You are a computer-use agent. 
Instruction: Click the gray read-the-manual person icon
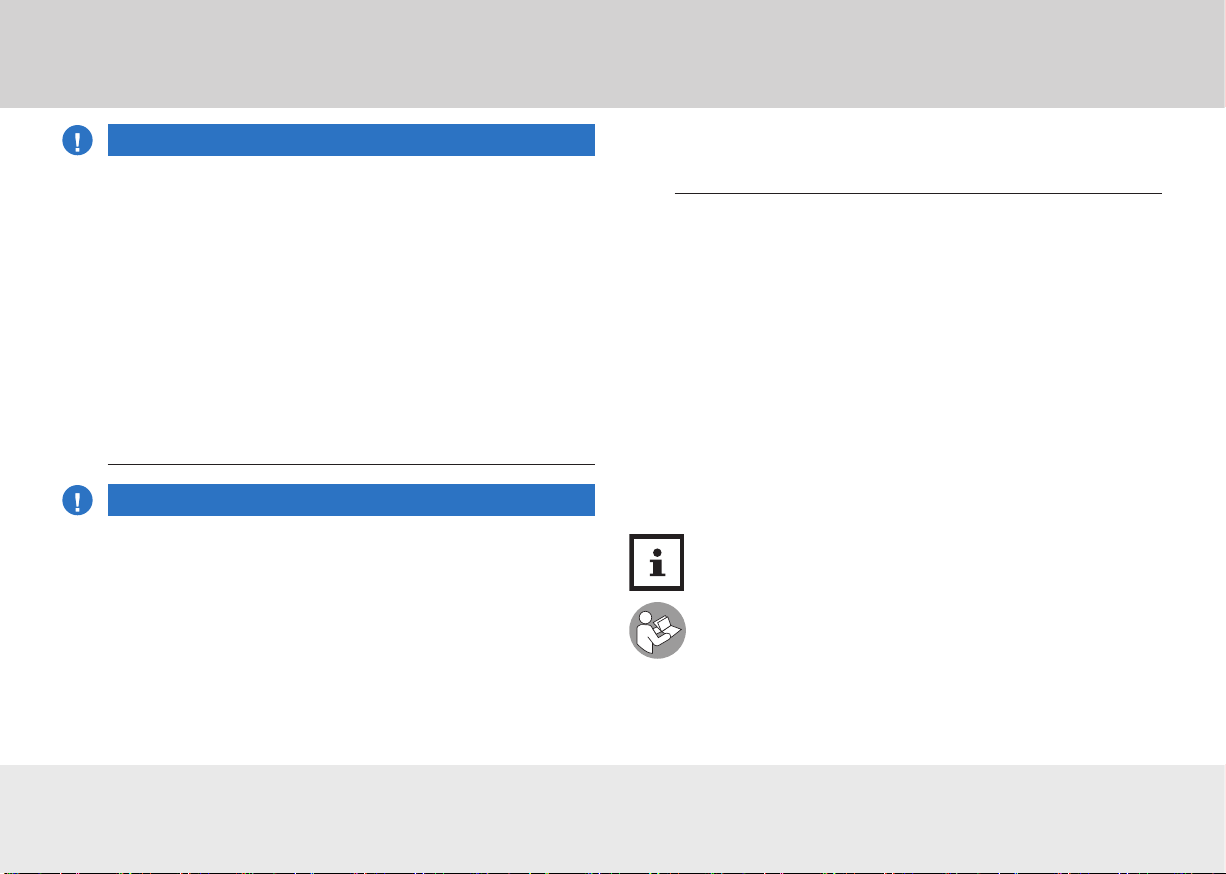click(657, 630)
